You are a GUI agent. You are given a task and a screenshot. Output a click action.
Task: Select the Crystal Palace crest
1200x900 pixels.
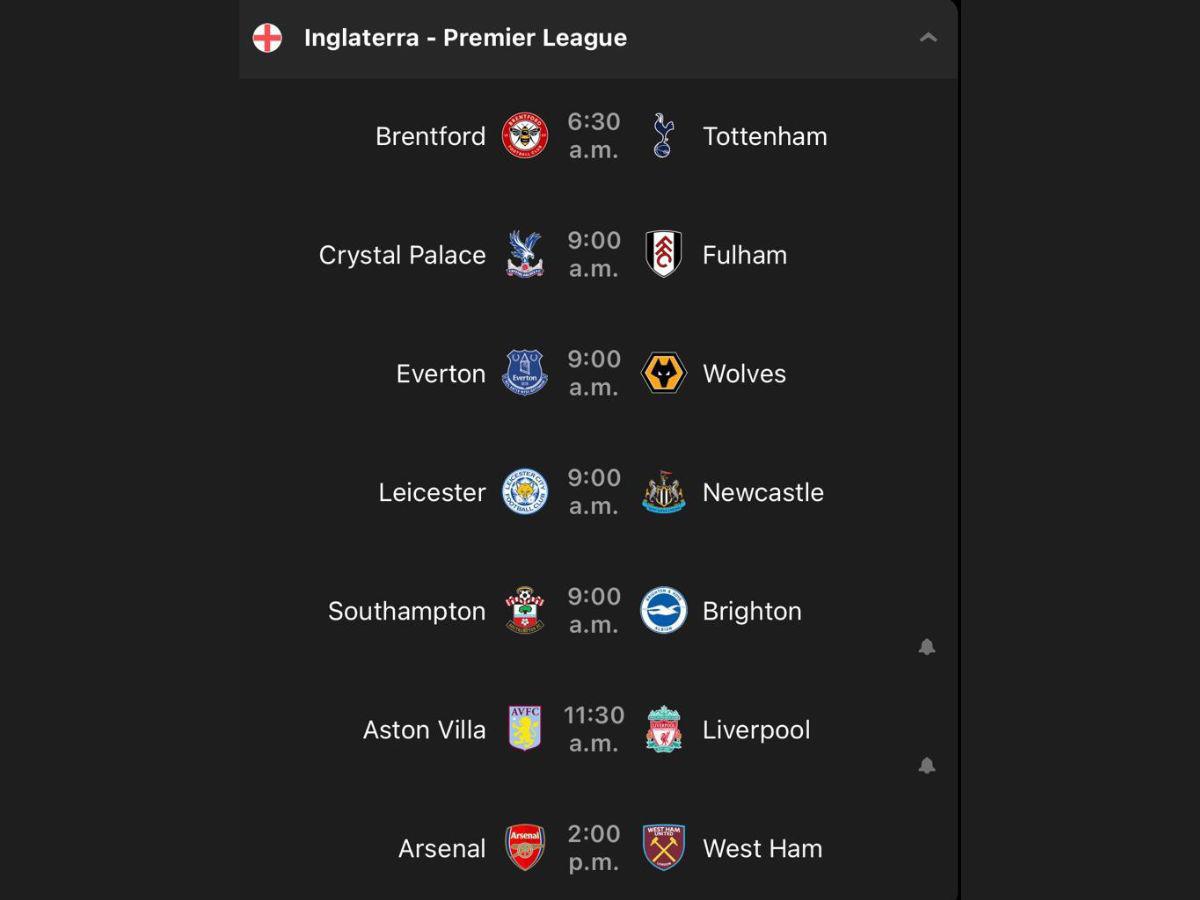524,255
